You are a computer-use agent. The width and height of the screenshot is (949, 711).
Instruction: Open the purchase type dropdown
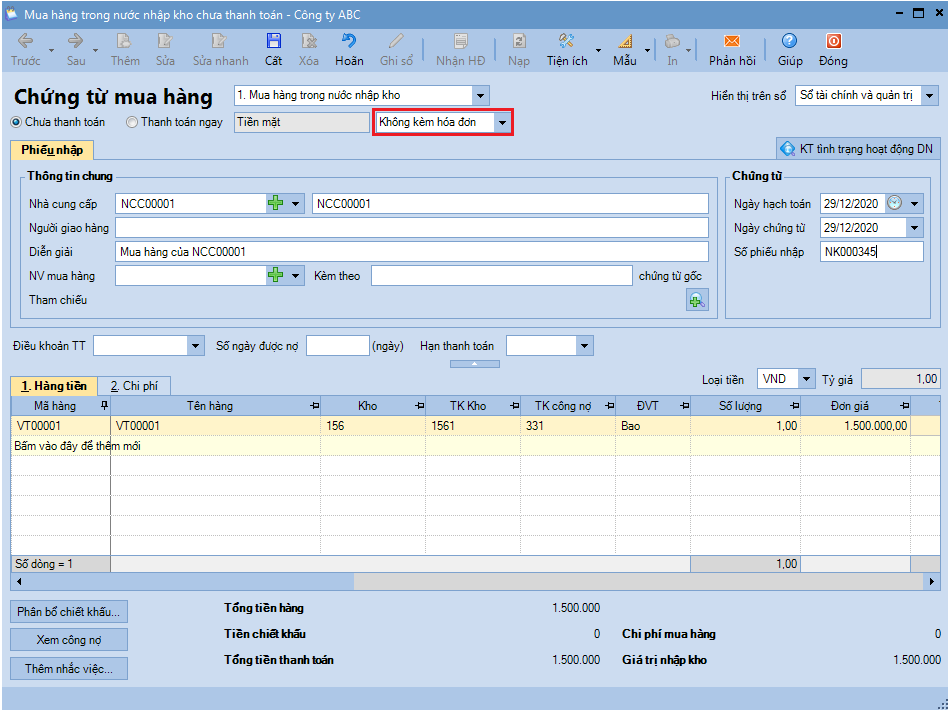[481, 96]
